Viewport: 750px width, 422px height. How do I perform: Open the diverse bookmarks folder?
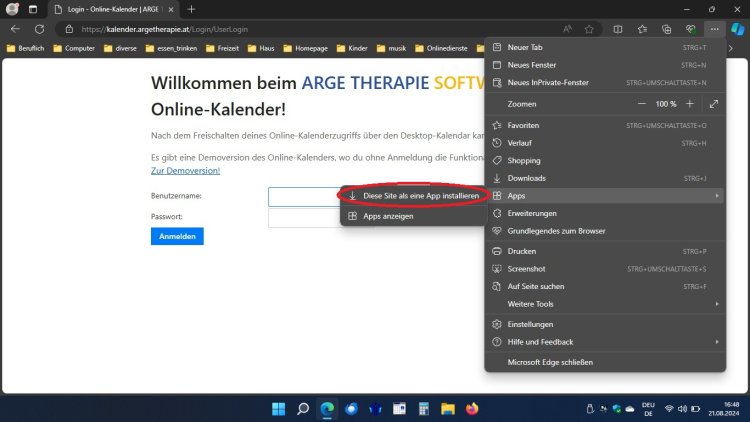click(121, 48)
